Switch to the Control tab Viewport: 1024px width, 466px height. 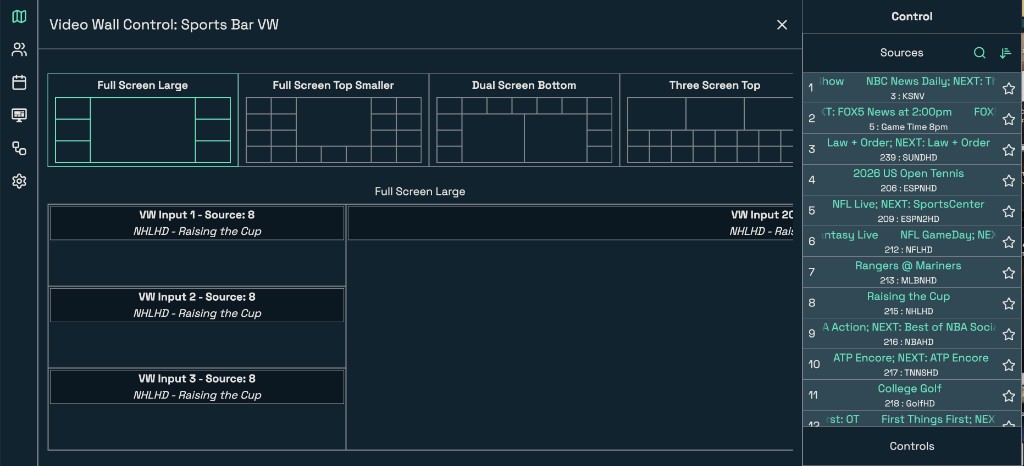(x=912, y=16)
